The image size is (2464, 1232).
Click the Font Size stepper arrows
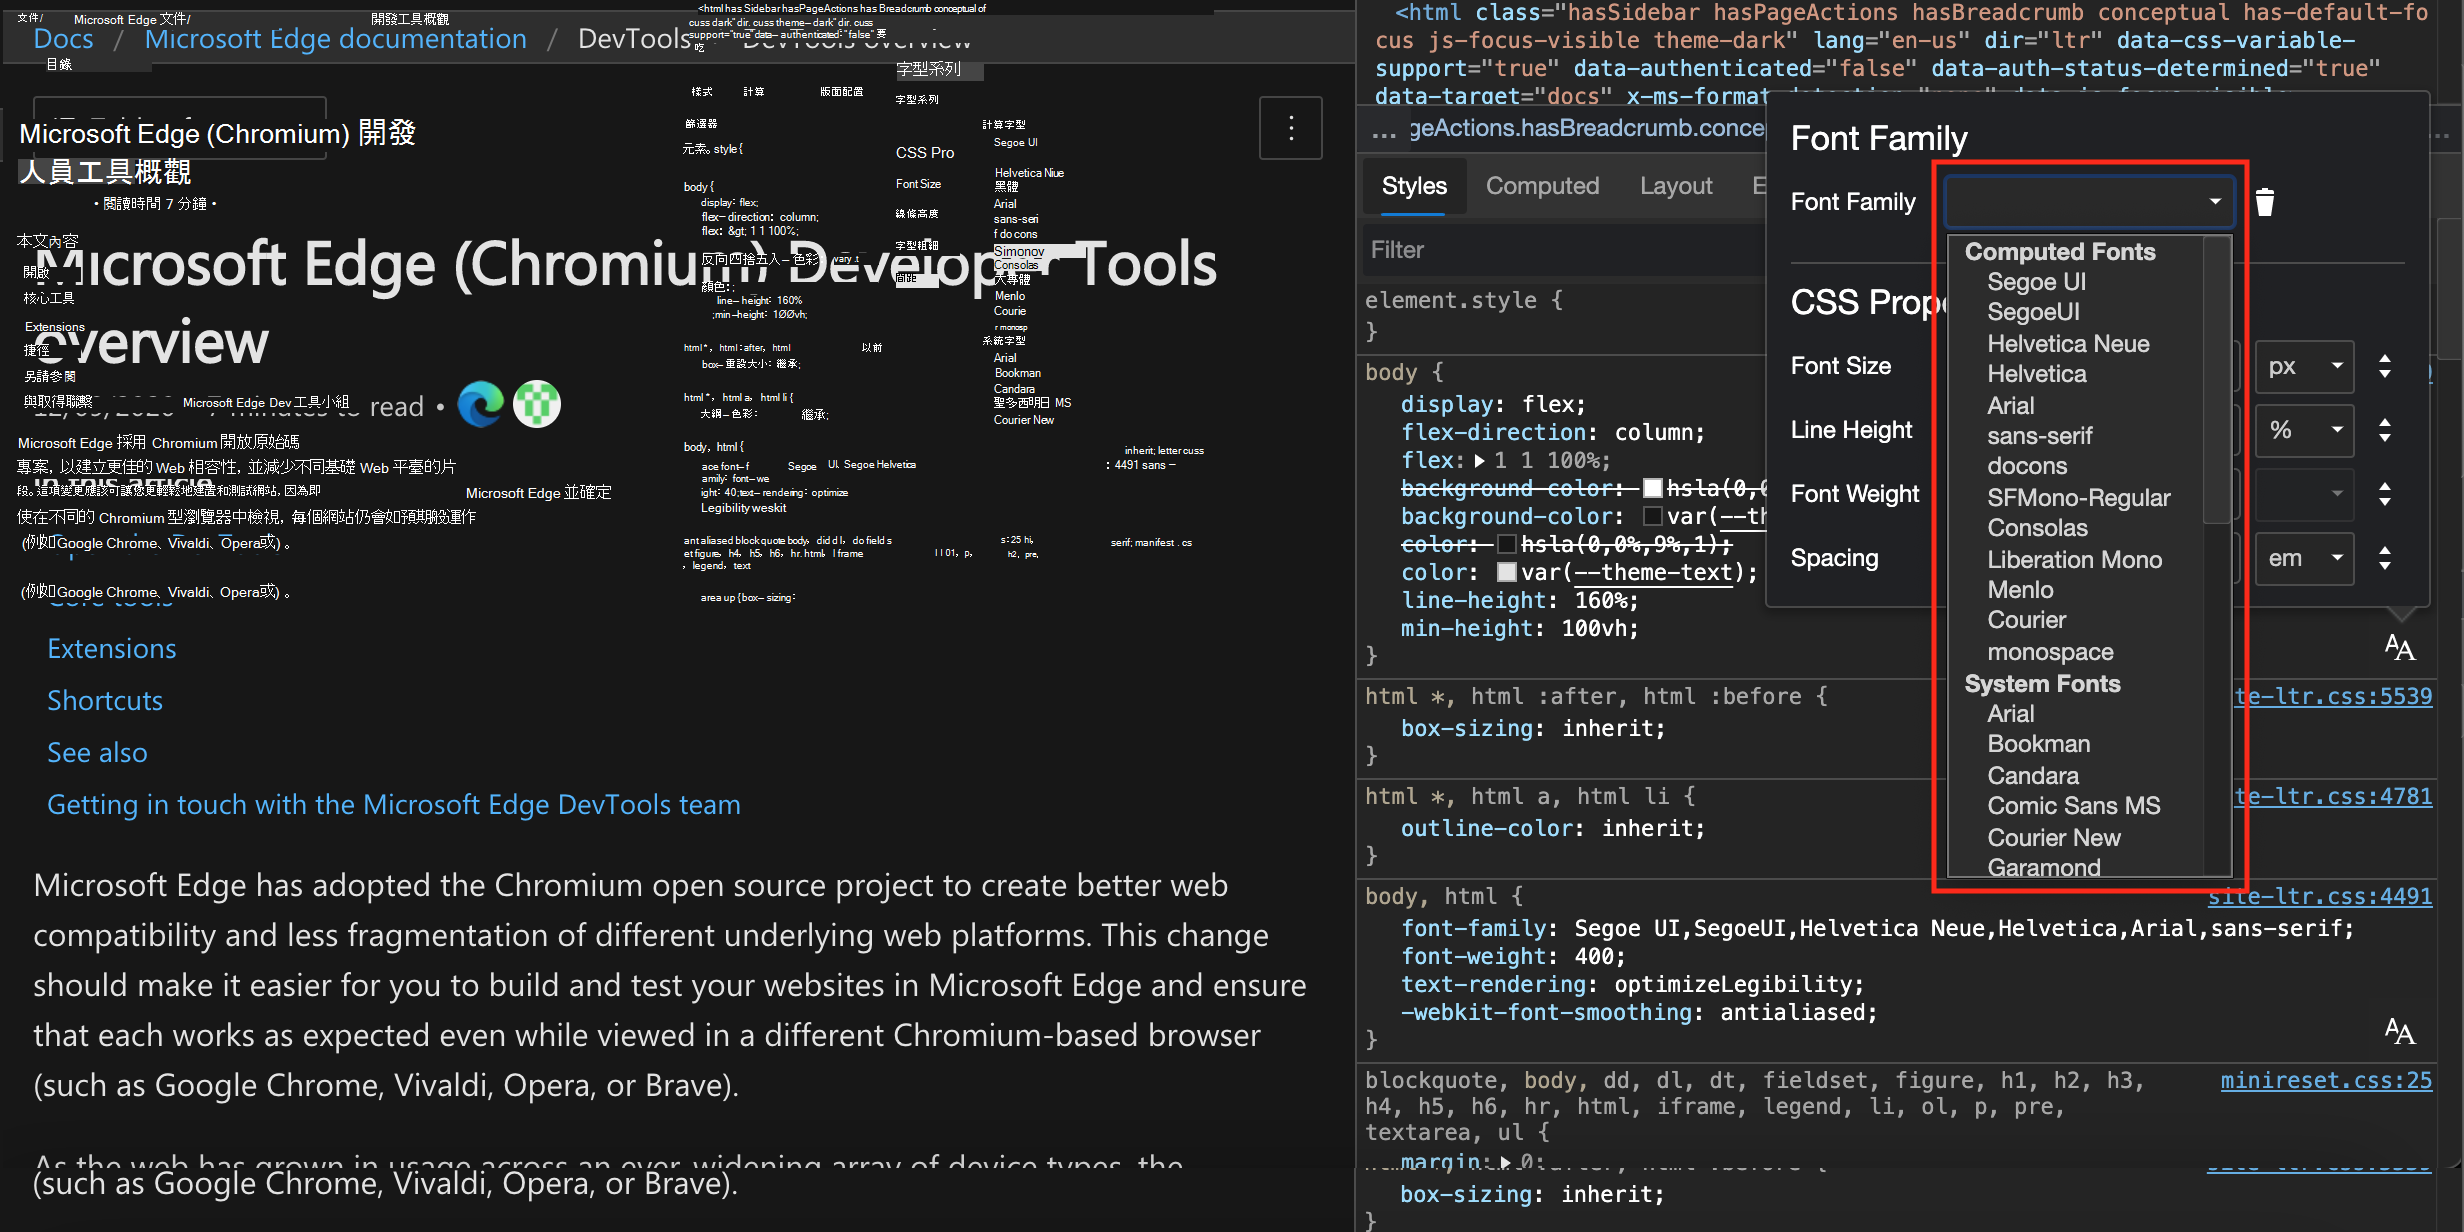pos(2385,366)
